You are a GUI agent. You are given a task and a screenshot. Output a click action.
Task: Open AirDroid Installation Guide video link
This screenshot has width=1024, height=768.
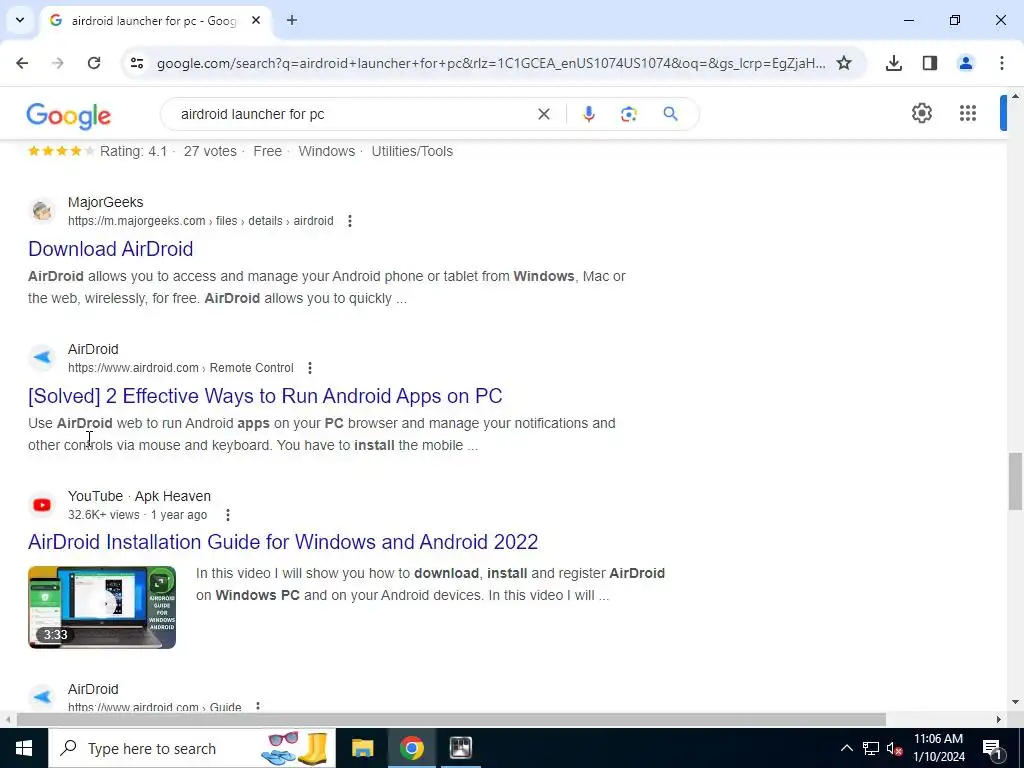[283, 542]
